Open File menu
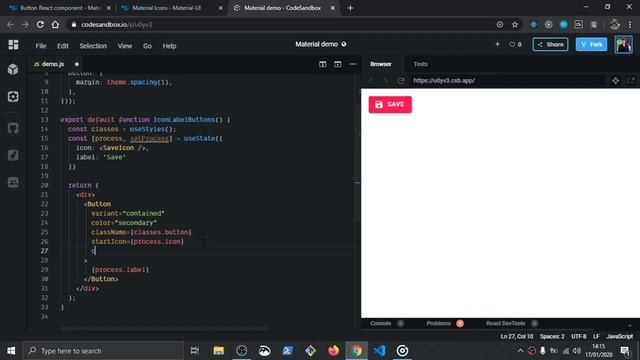The height and width of the screenshot is (360, 640). tap(41, 46)
